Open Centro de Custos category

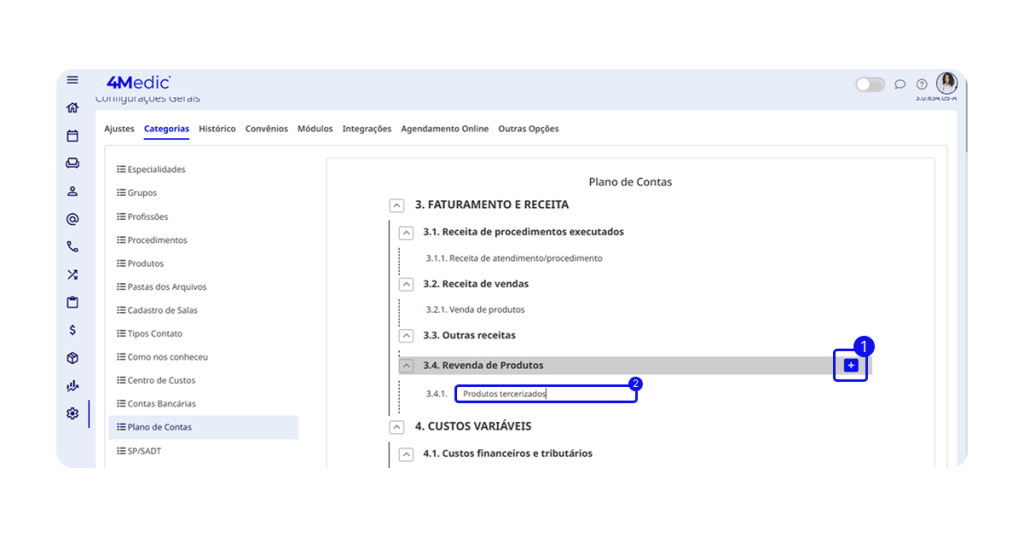pos(161,380)
